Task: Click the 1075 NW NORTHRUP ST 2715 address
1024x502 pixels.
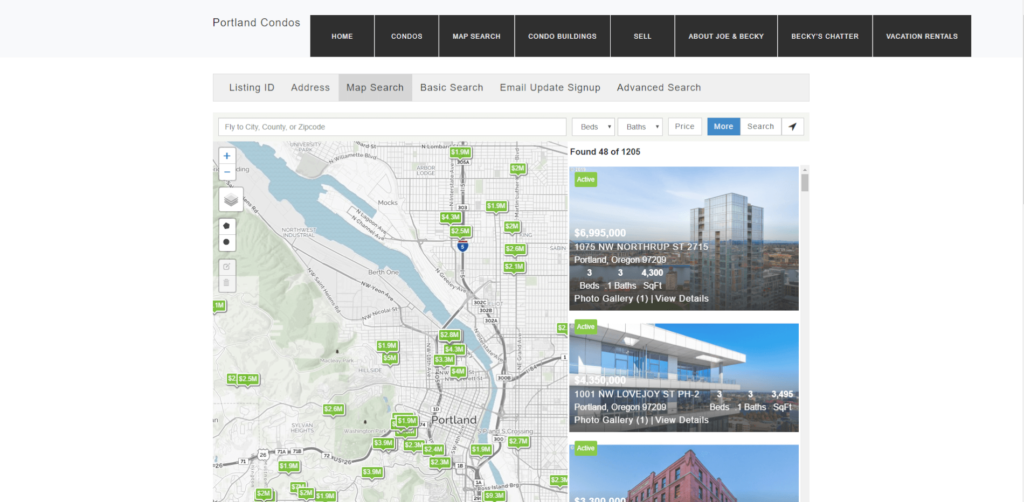Action: (641, 247)
